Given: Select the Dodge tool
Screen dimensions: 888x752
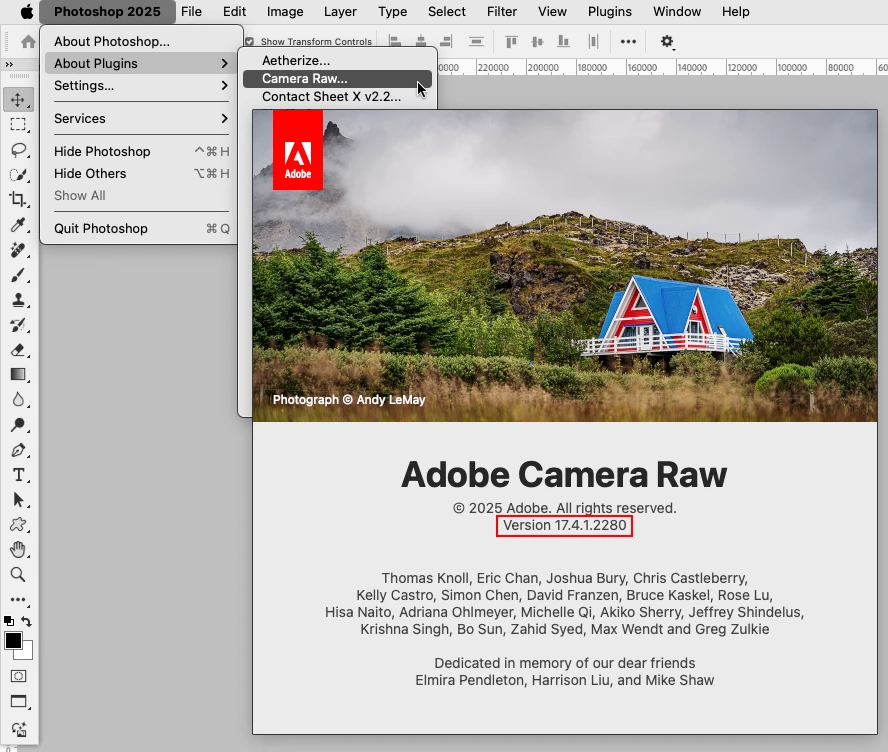Looking at the screenshot, I should pos(18,425).
